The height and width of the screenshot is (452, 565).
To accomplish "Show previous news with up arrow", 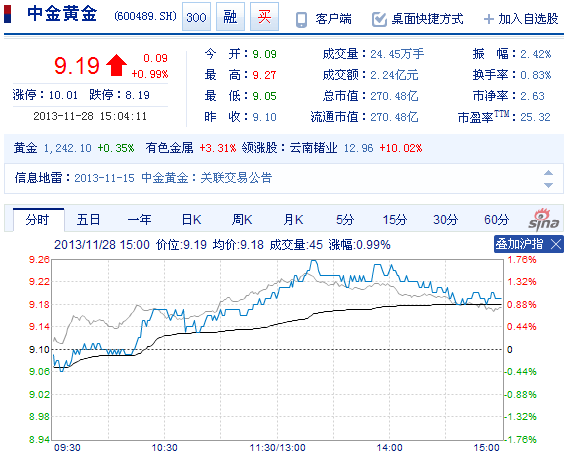I will pos(548,173).
